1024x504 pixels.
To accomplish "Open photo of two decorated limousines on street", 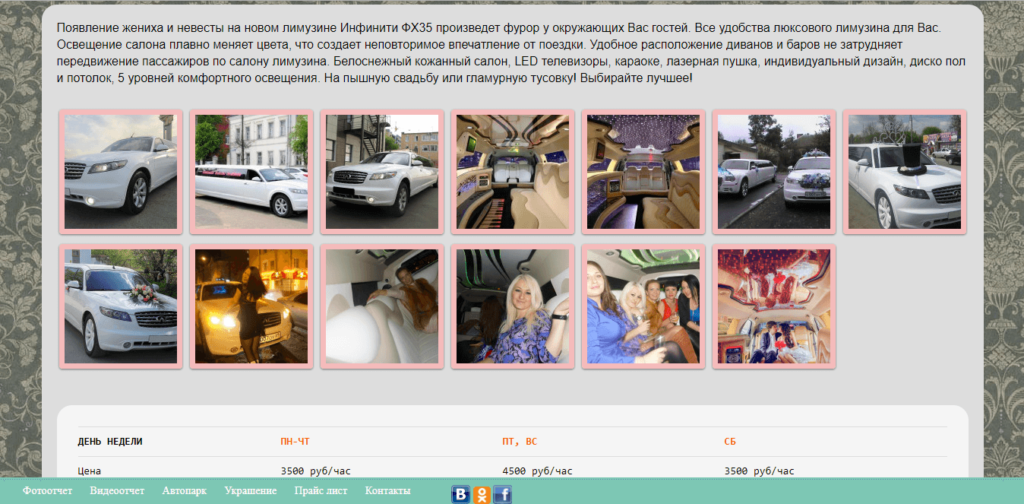I will [x=774, y=172].
